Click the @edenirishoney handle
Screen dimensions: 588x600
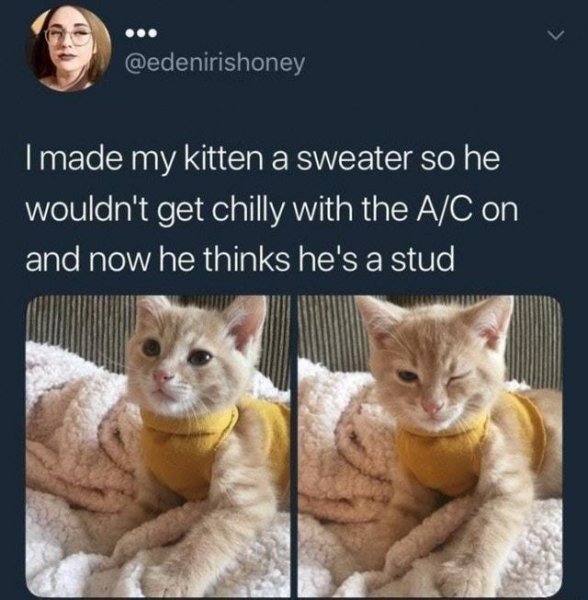215,63
